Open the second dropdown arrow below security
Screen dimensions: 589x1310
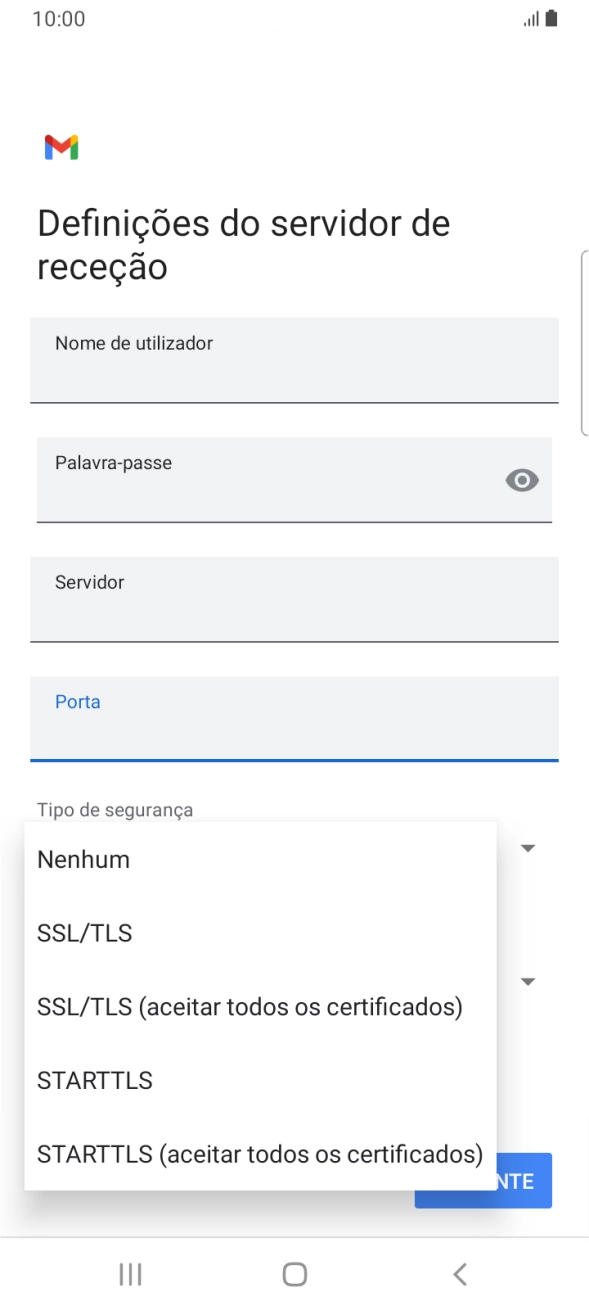[x=529, y=982]
